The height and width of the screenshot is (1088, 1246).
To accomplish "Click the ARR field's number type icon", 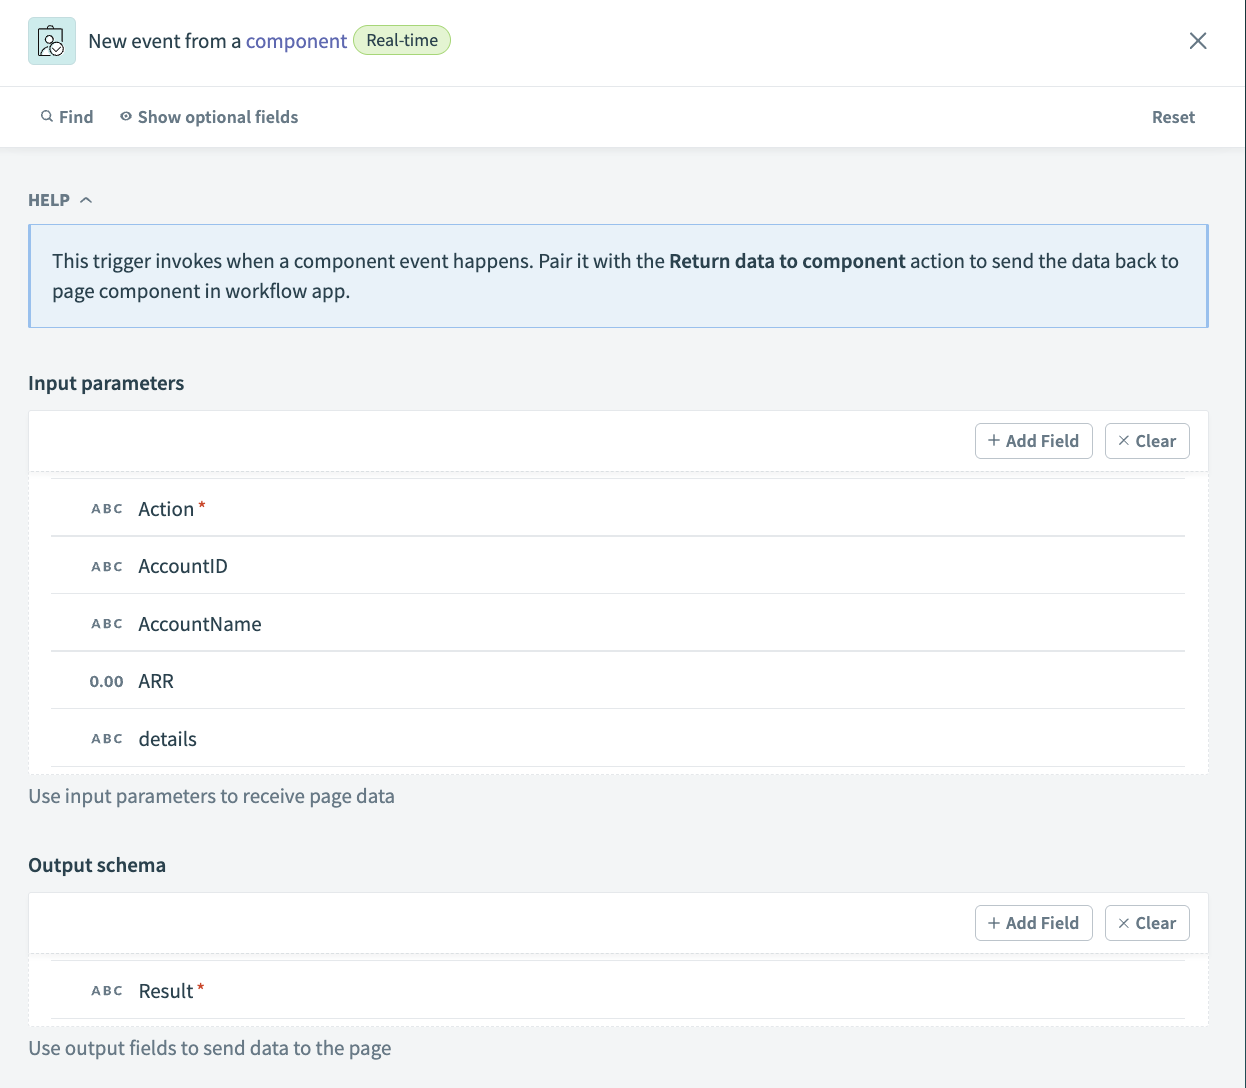I will pyautogui.click(x=106, y=682).
